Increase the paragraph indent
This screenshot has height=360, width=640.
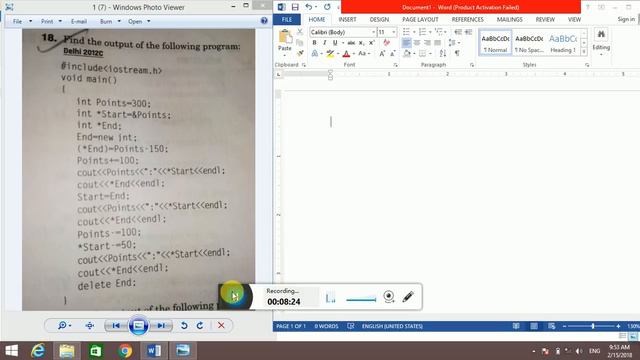(469, 32)
